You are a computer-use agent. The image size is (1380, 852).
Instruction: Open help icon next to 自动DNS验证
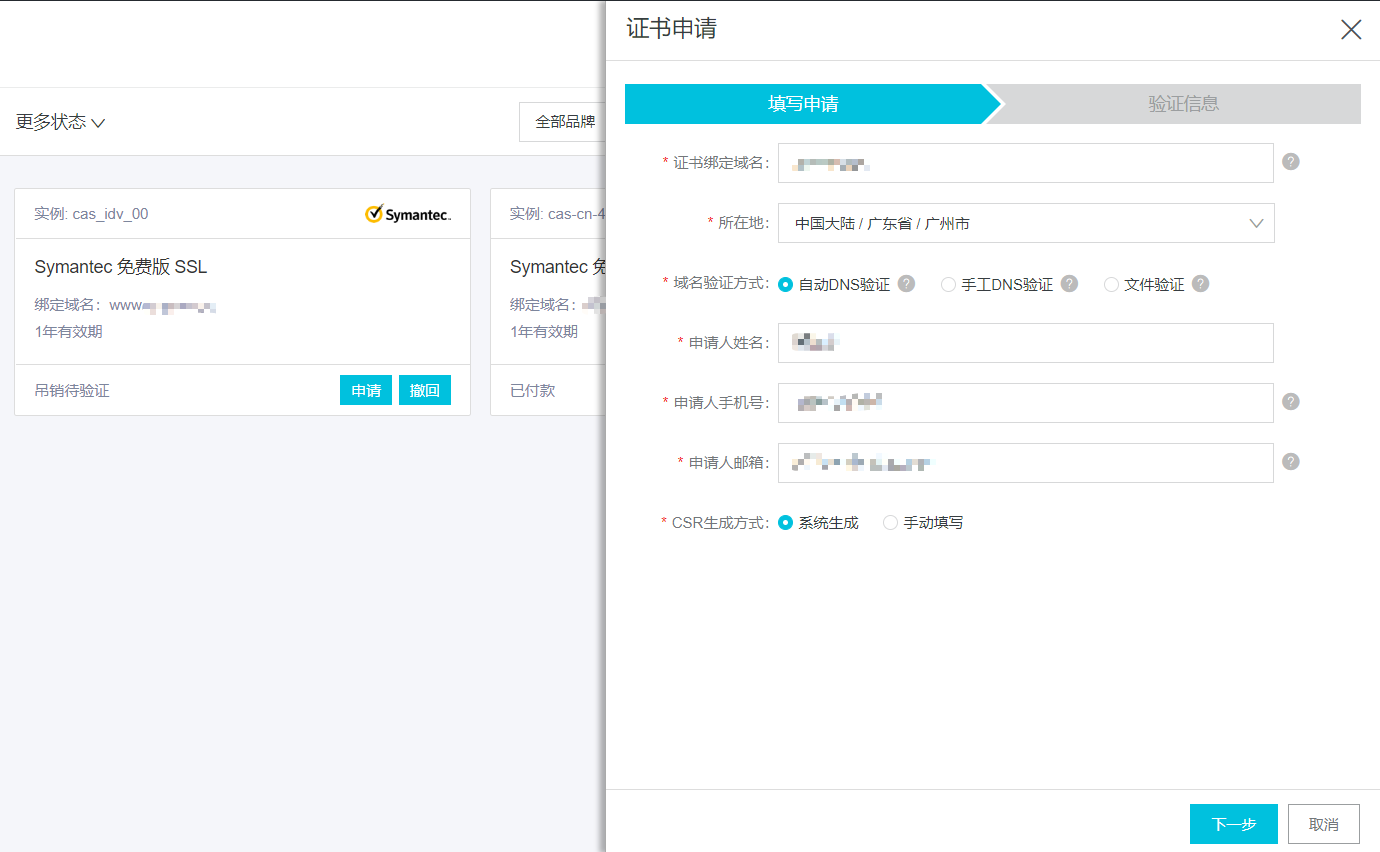(x=906, y=284)
